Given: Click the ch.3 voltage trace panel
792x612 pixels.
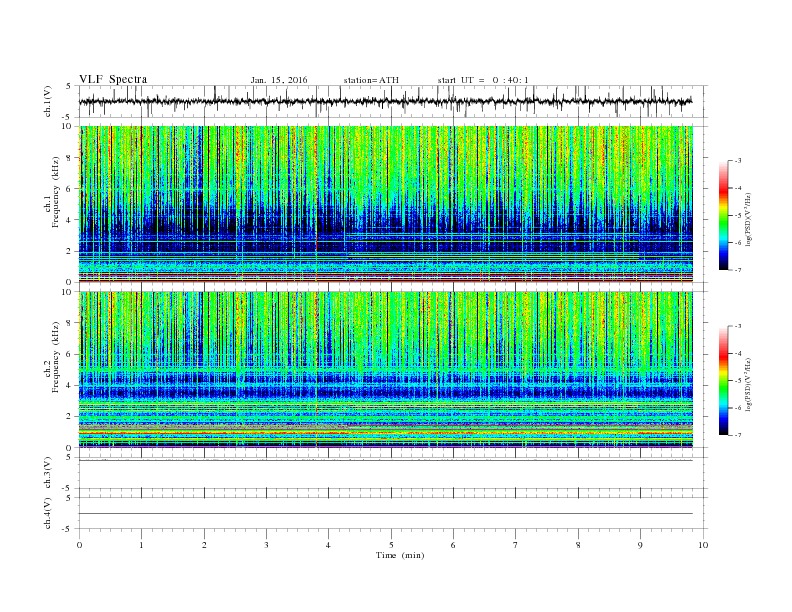Looking at the screenshot, I should [393, 473].
